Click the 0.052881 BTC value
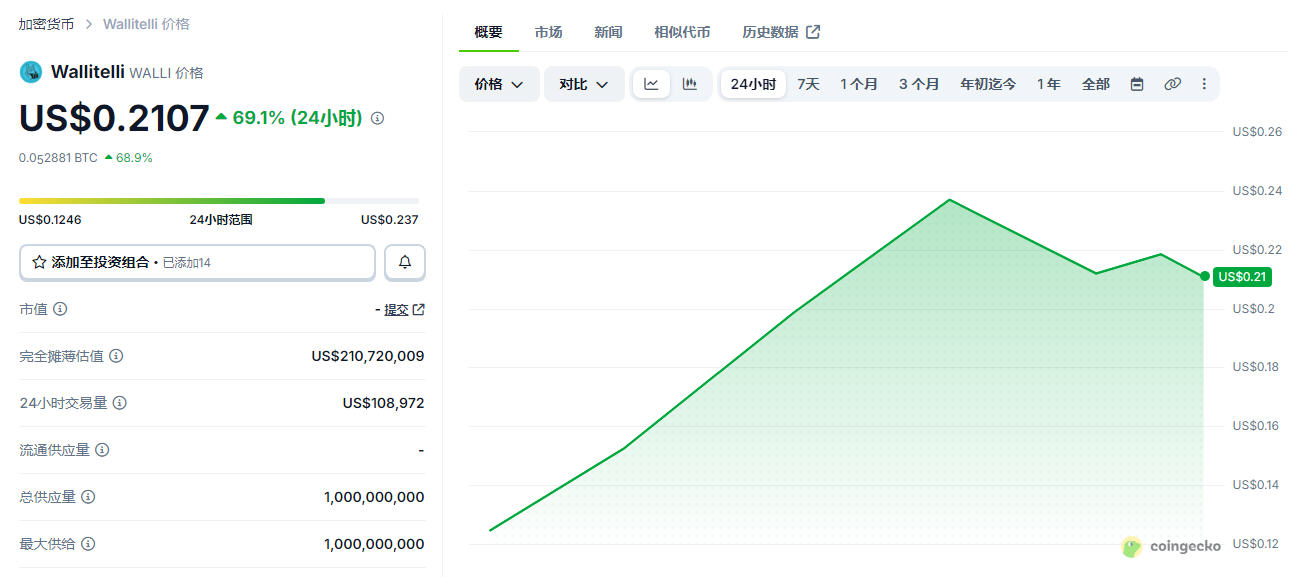This screenshot has width=1295, height=577. (x=58, y=158)
